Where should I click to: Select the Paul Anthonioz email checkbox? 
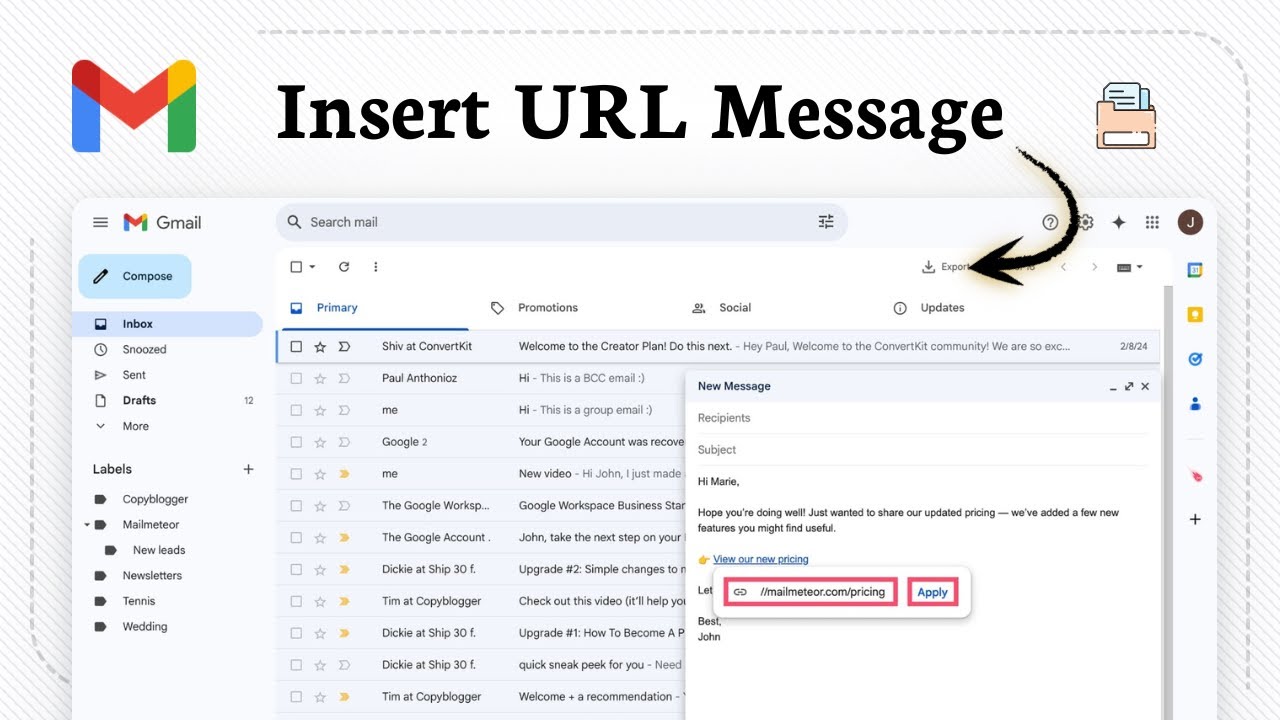[x=296, y=378]
